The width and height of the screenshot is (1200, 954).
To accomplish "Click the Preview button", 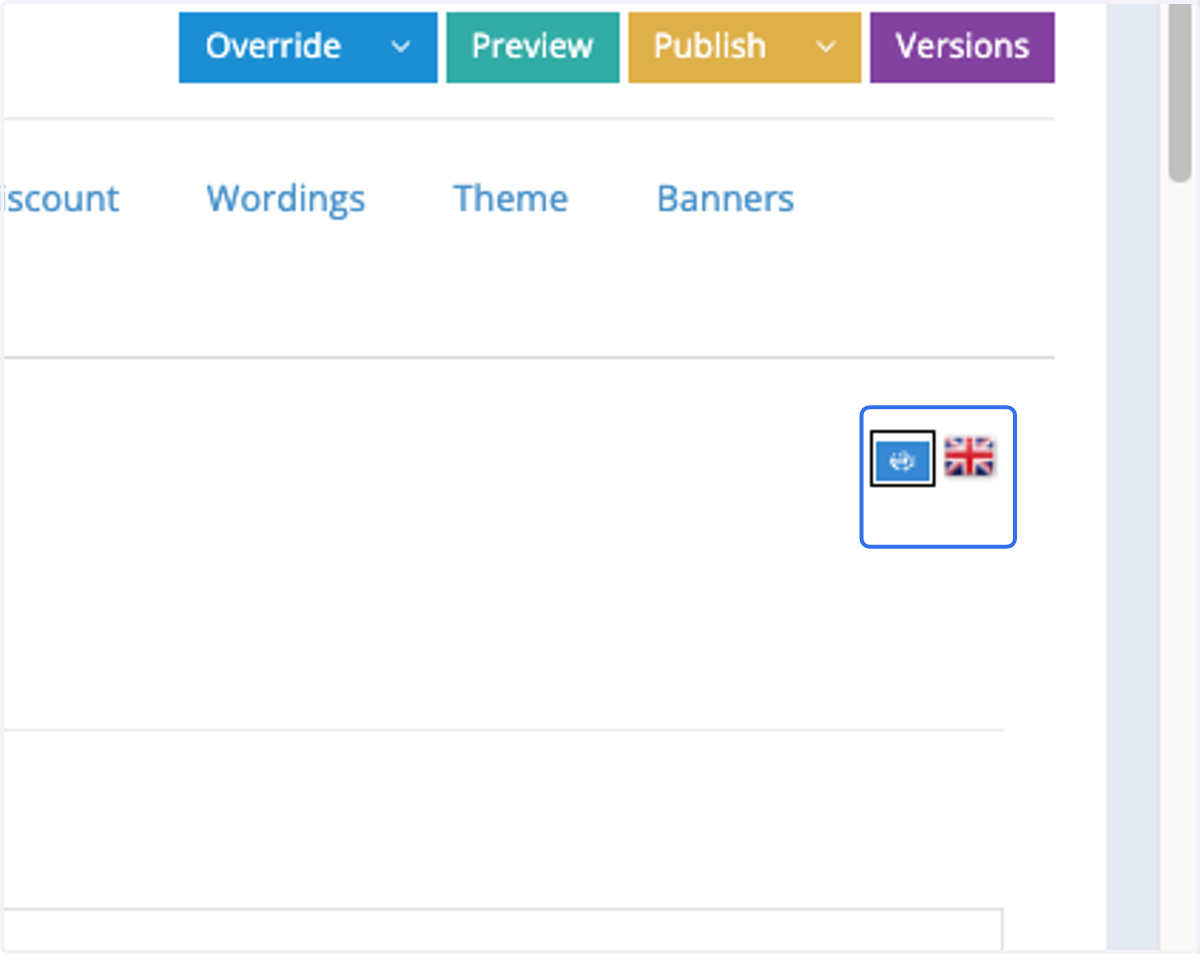I will [533, 47].
